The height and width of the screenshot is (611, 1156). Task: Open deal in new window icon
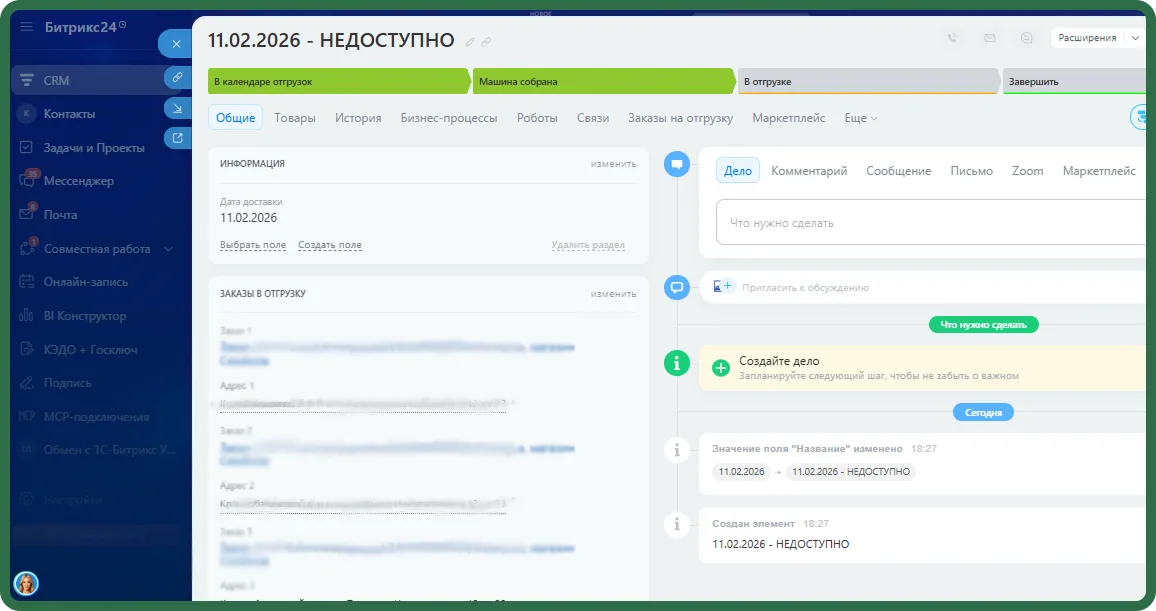click(x=178, y=138)
